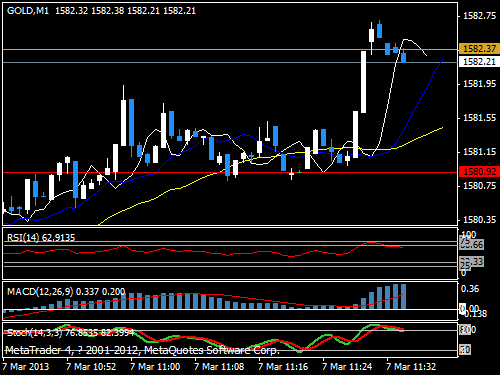Click the 7 Mar 11:32 time label

tap(411, 367)
